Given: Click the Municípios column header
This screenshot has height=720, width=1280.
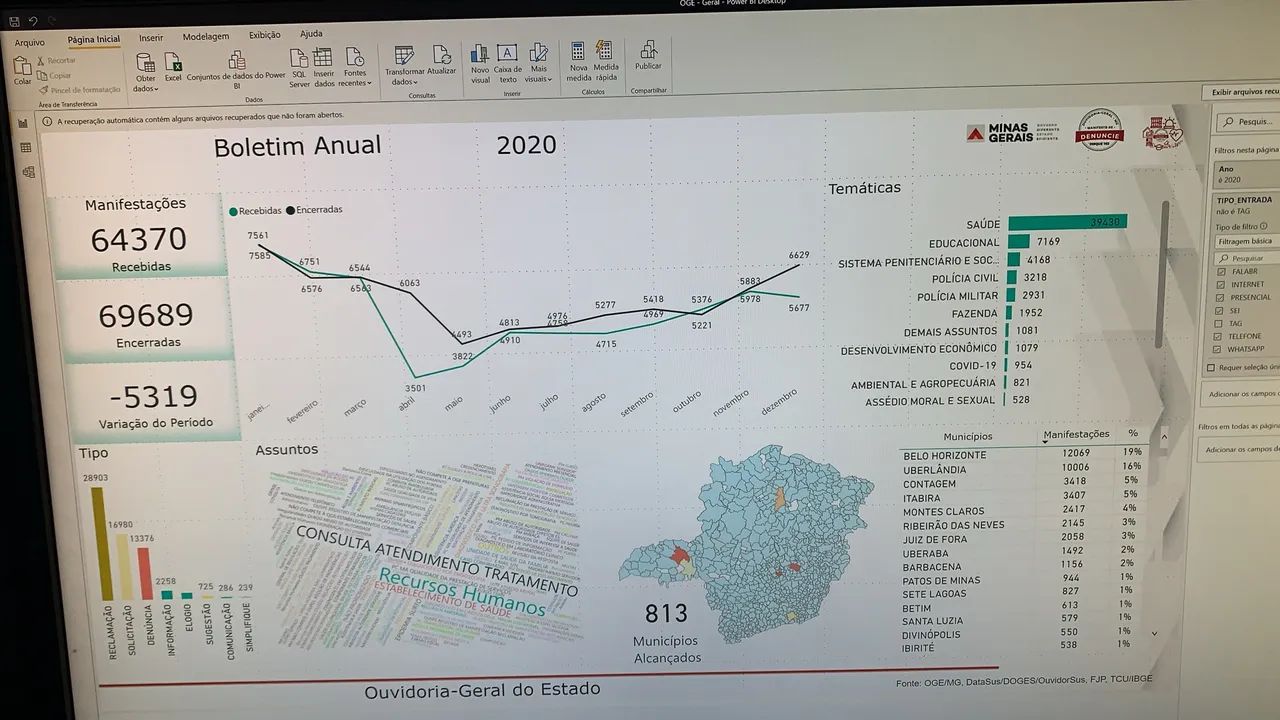Looking at the screenshot, I should click(967, 437).
